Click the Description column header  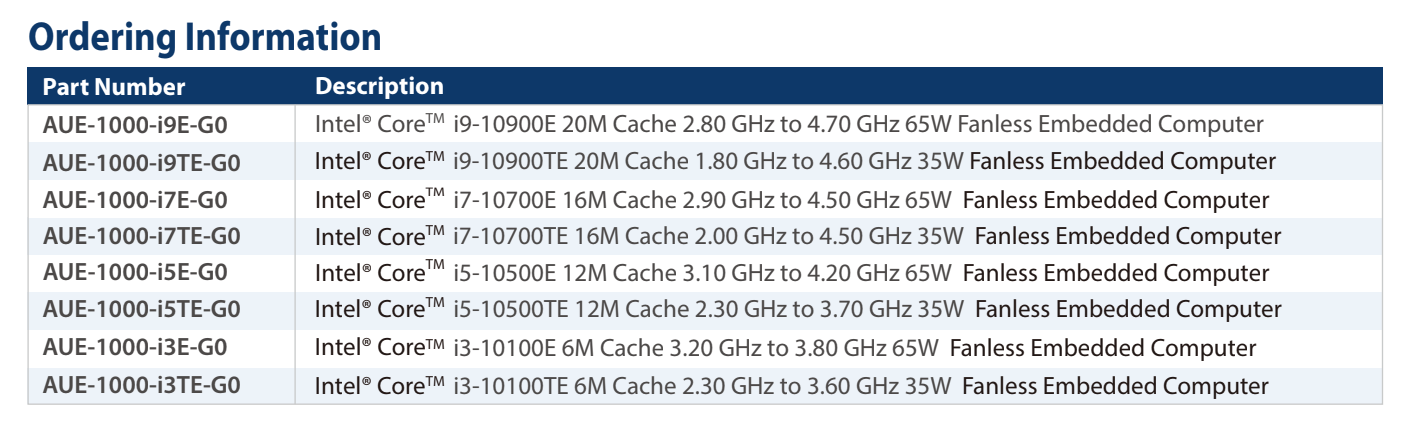tap(379, 87)
